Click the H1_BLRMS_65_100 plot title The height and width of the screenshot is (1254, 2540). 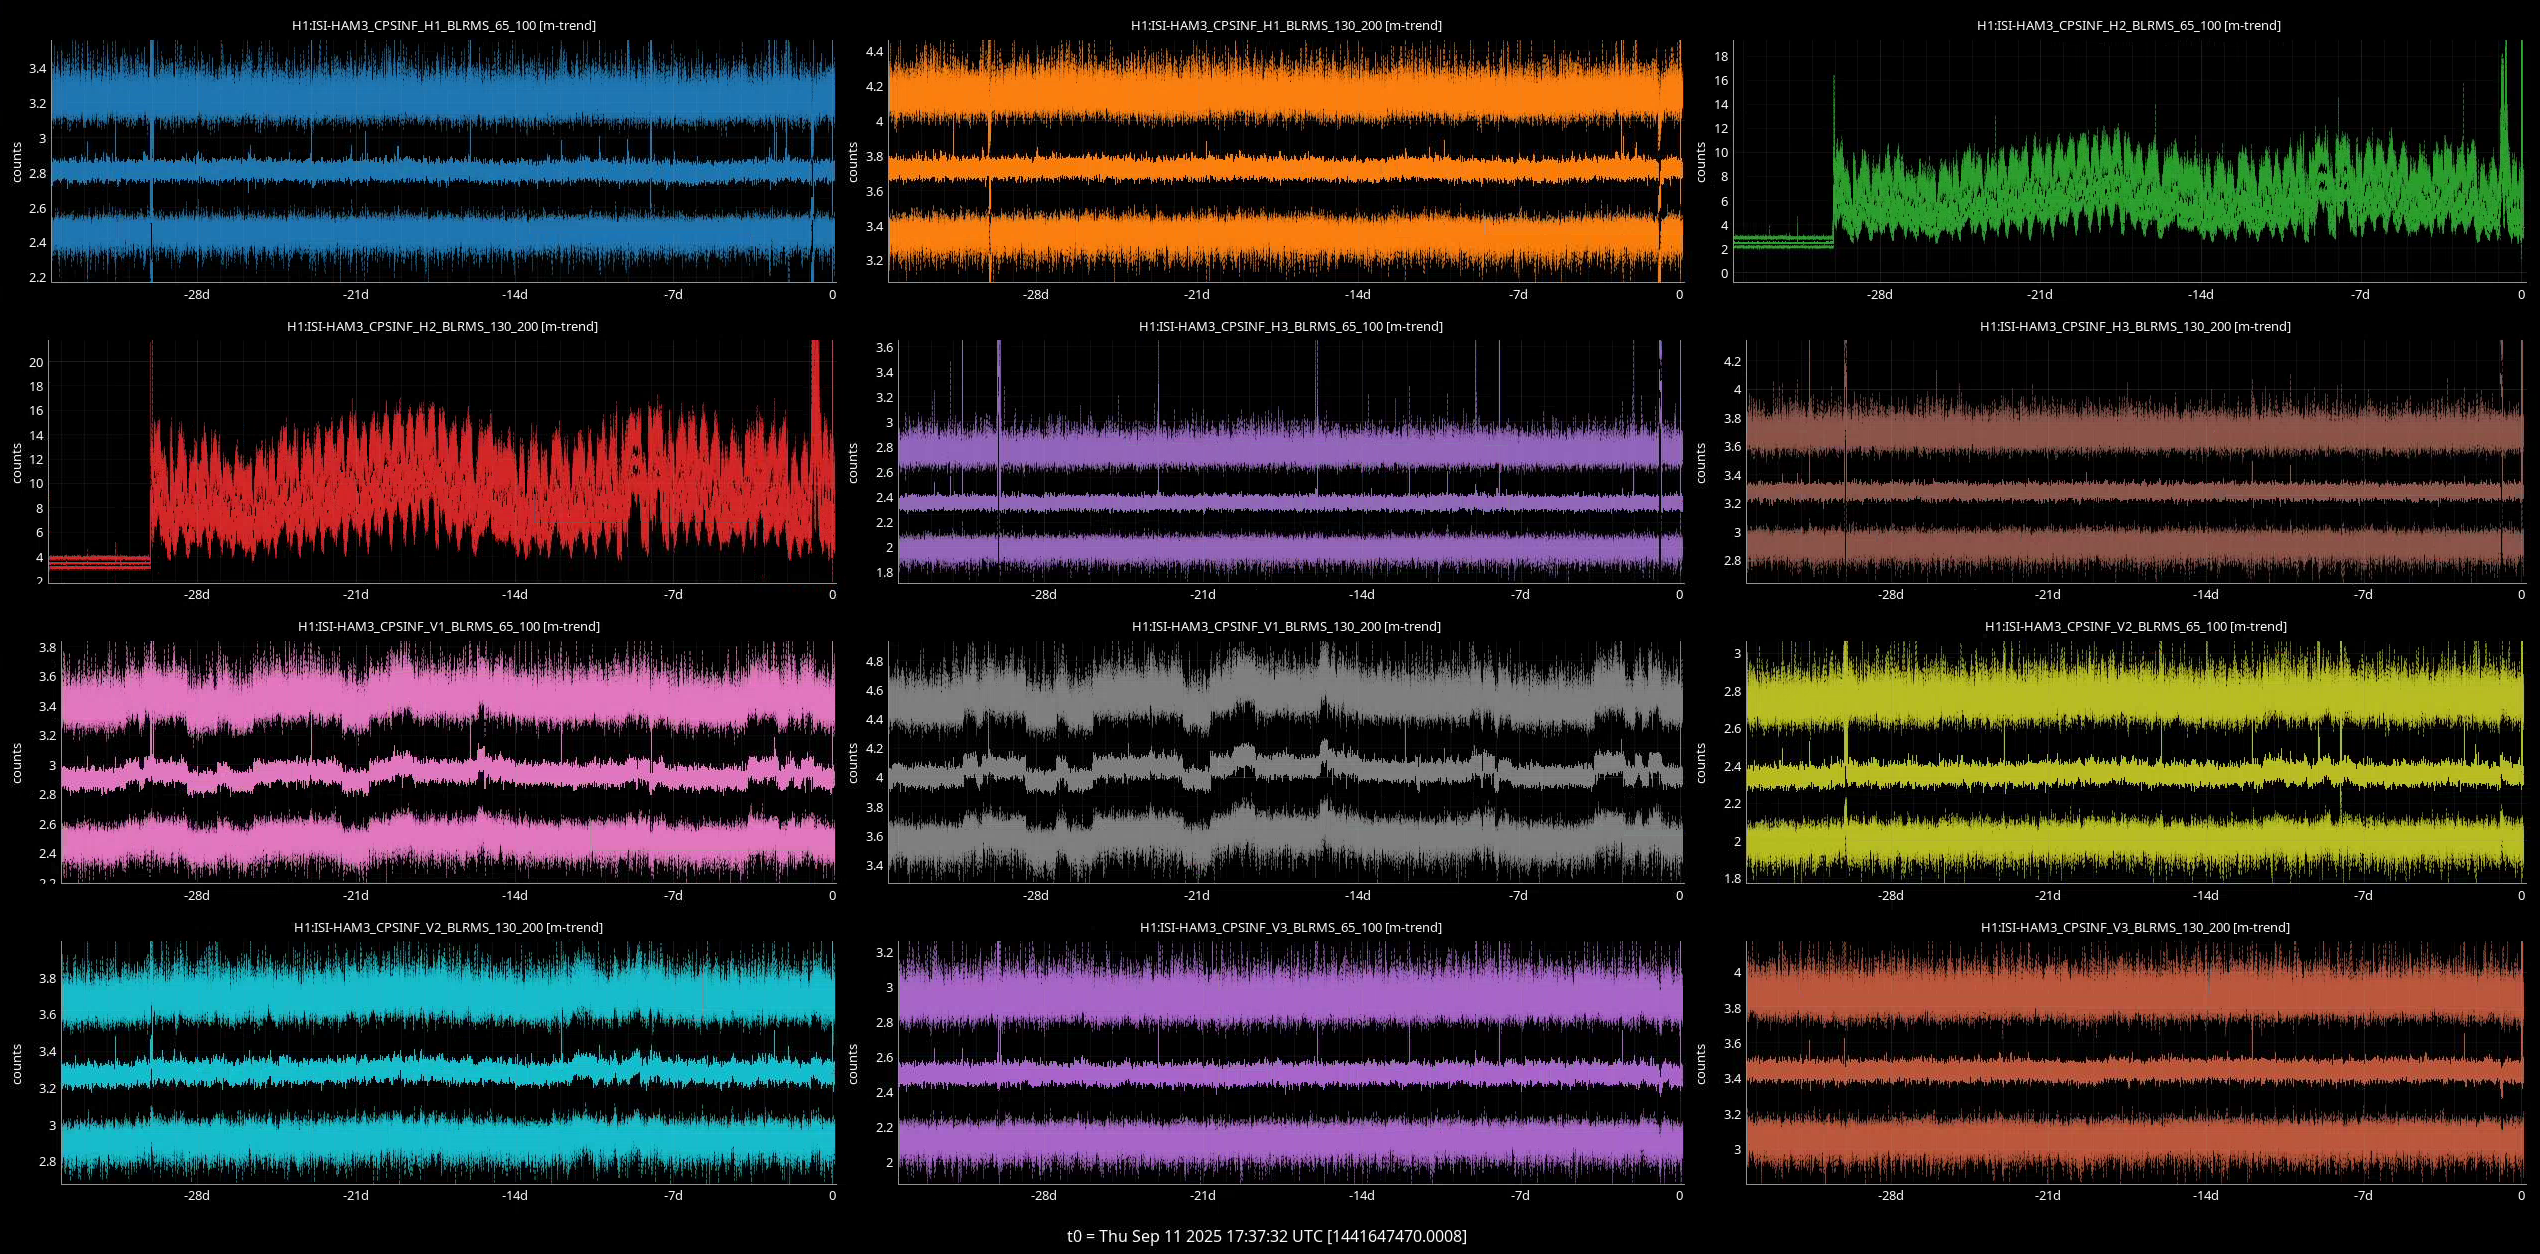(x=443, y=25)
